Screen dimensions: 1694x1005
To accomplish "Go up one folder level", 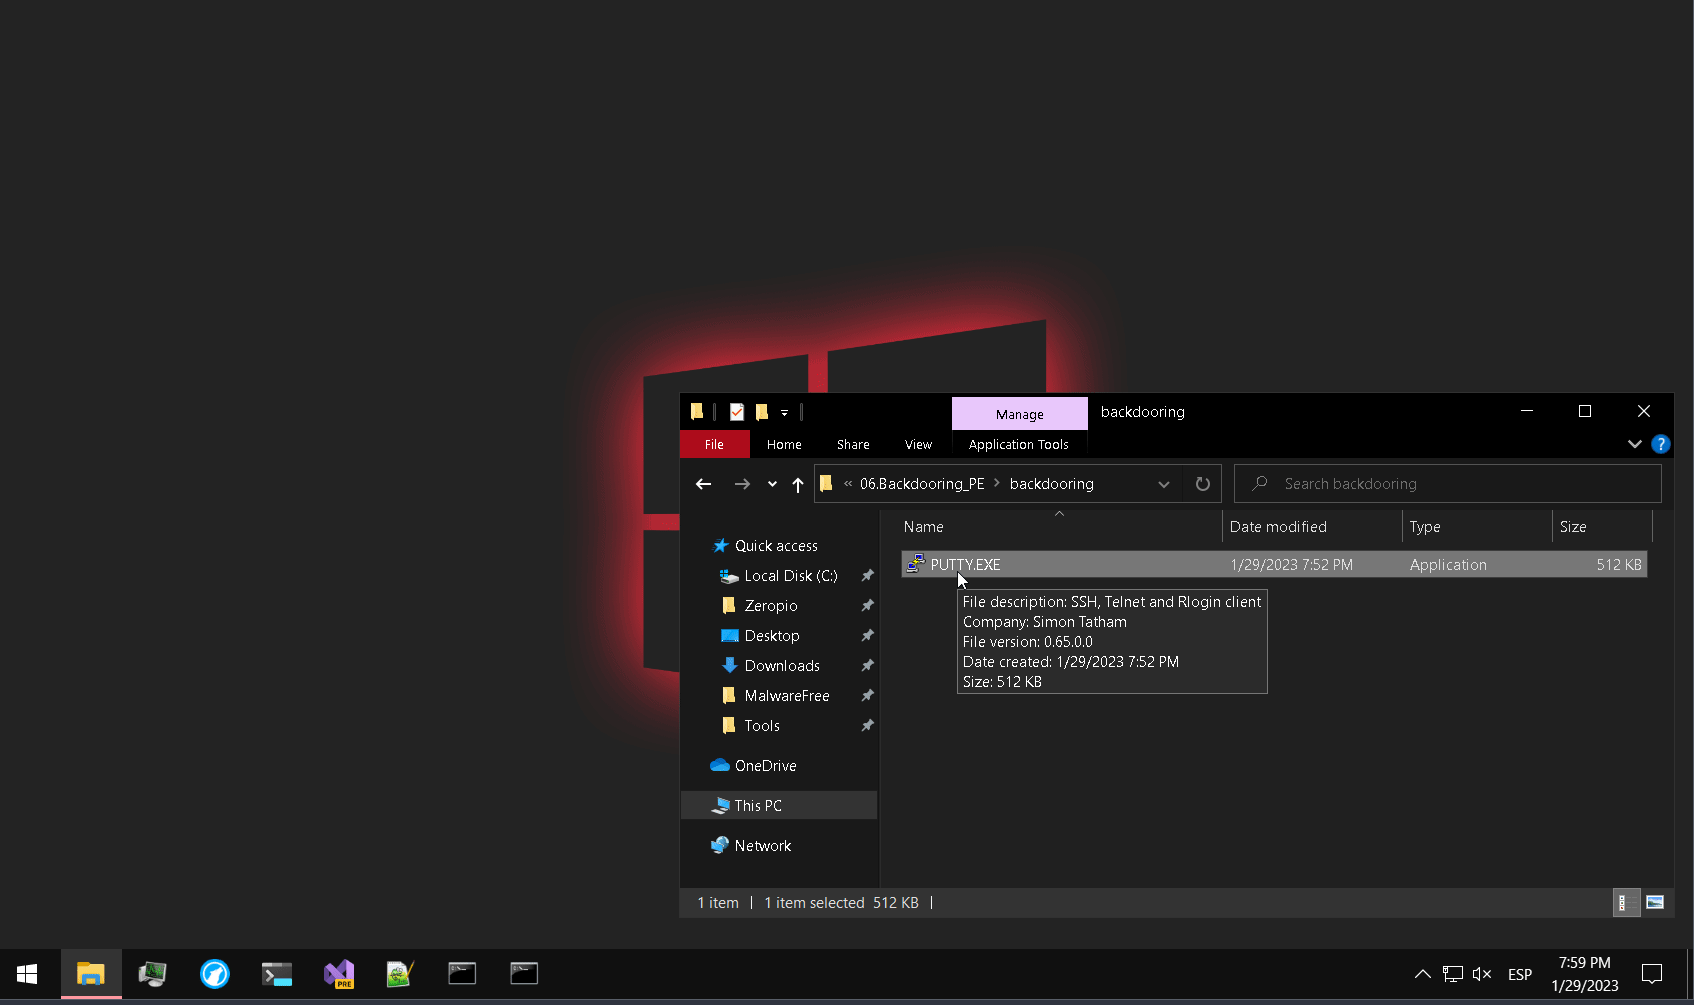I will [x=797, y=484].
